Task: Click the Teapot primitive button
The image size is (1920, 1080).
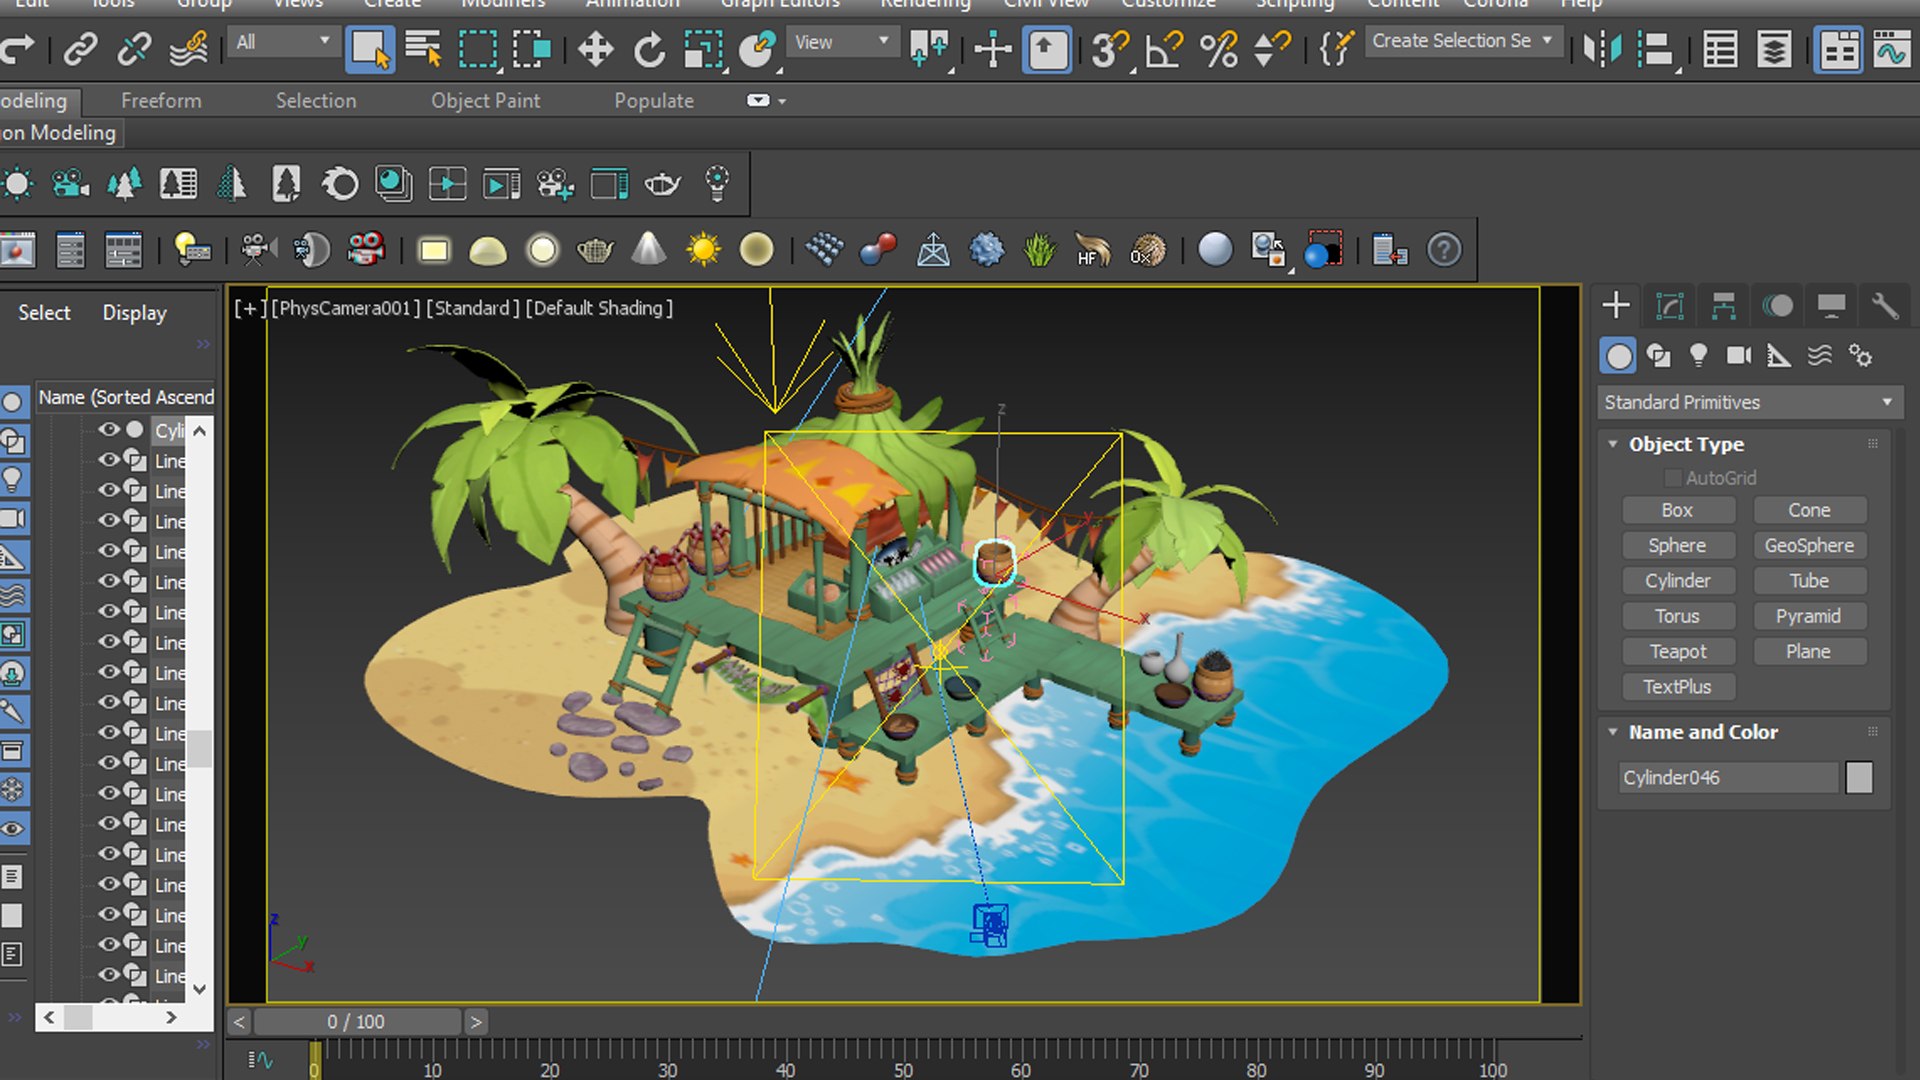Action: [1677, 652]
